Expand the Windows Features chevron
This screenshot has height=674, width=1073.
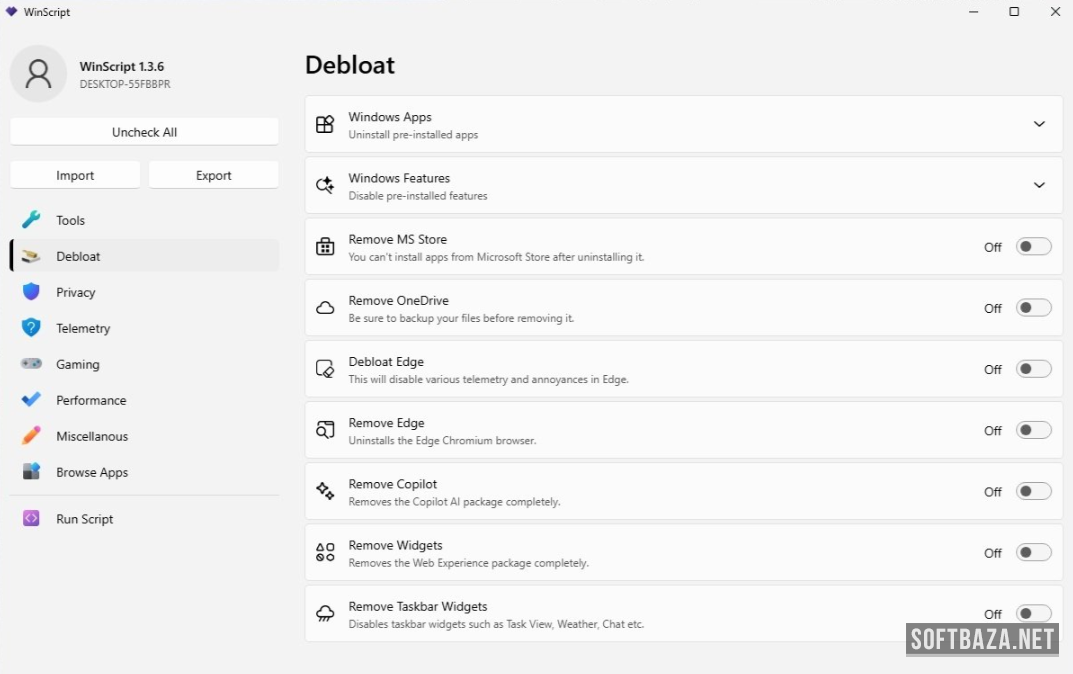[1039, 185]
